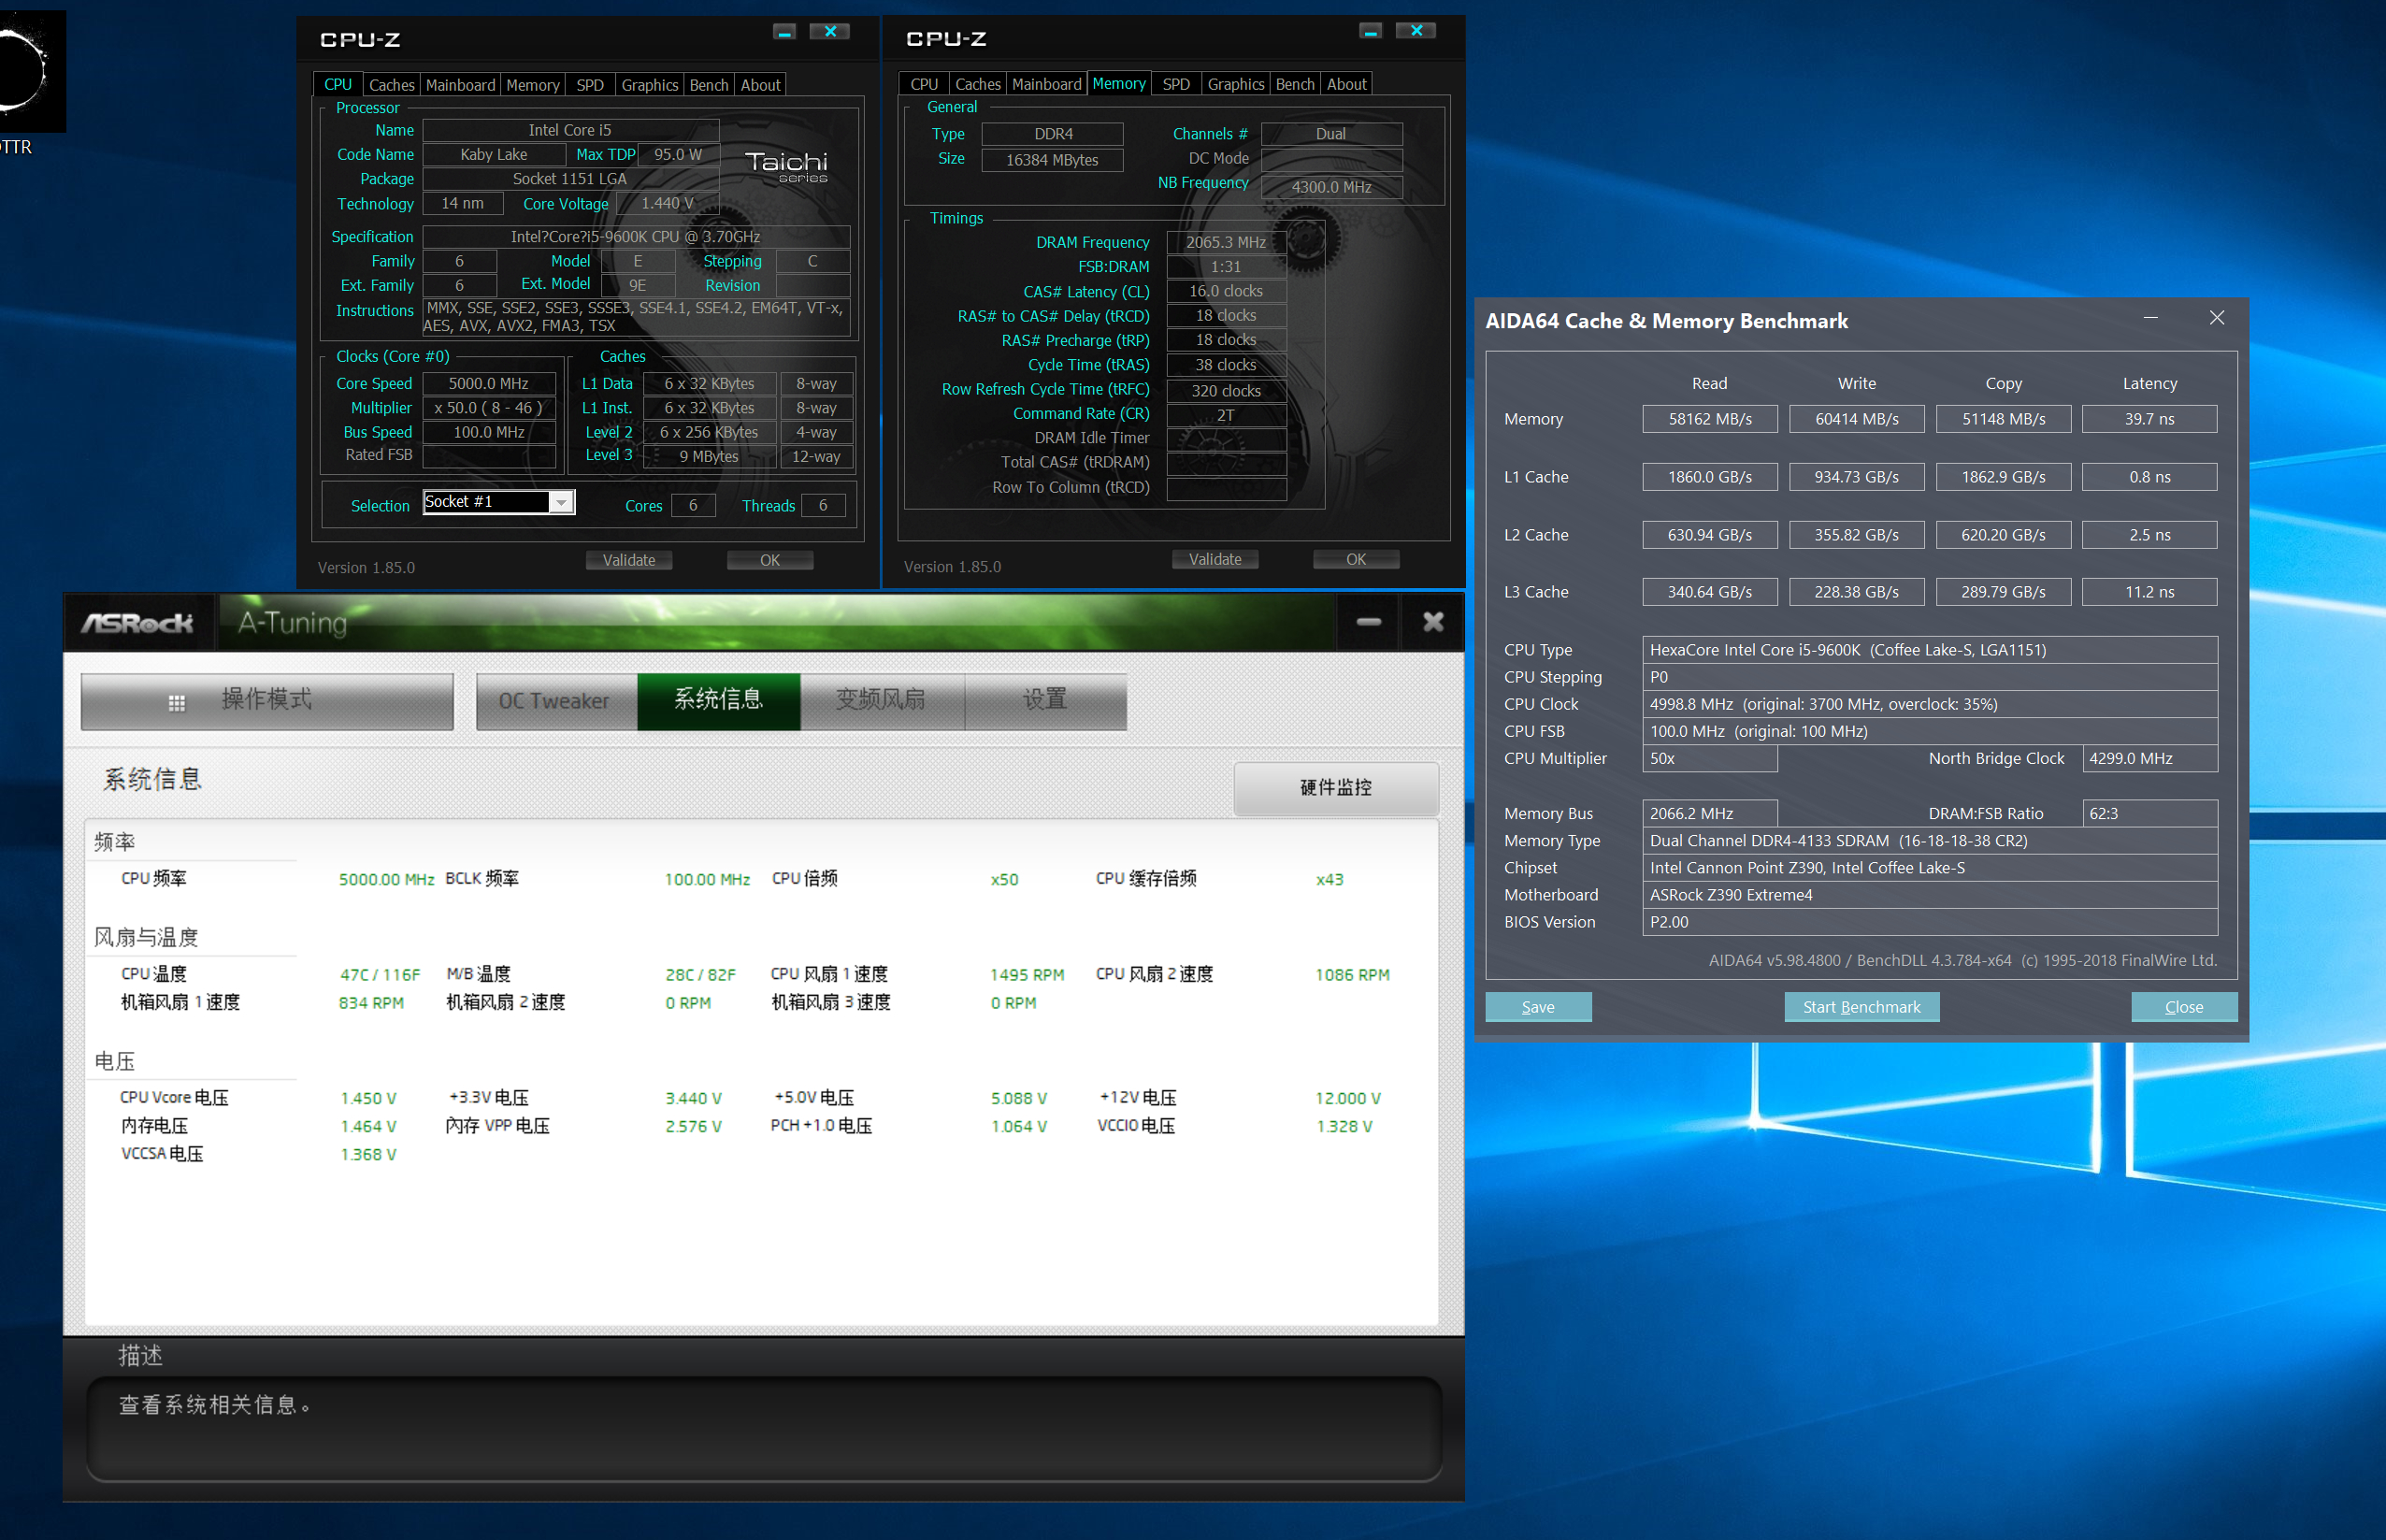Click the DRAM Frequency value 2065.3 MHz

(x=1226, y=243)
